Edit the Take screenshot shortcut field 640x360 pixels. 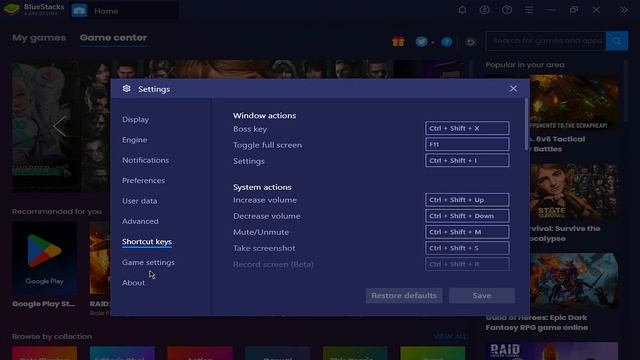coord(467,248)
